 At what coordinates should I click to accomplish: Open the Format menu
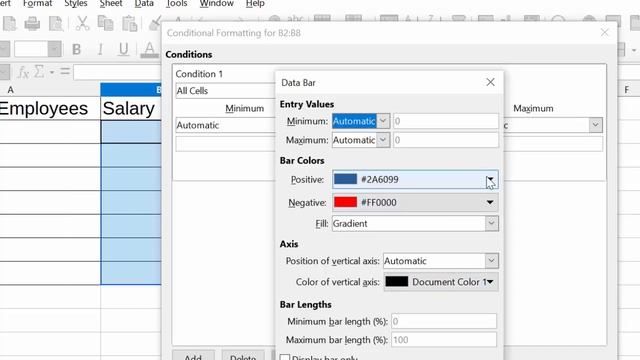(x=38, y=4)
